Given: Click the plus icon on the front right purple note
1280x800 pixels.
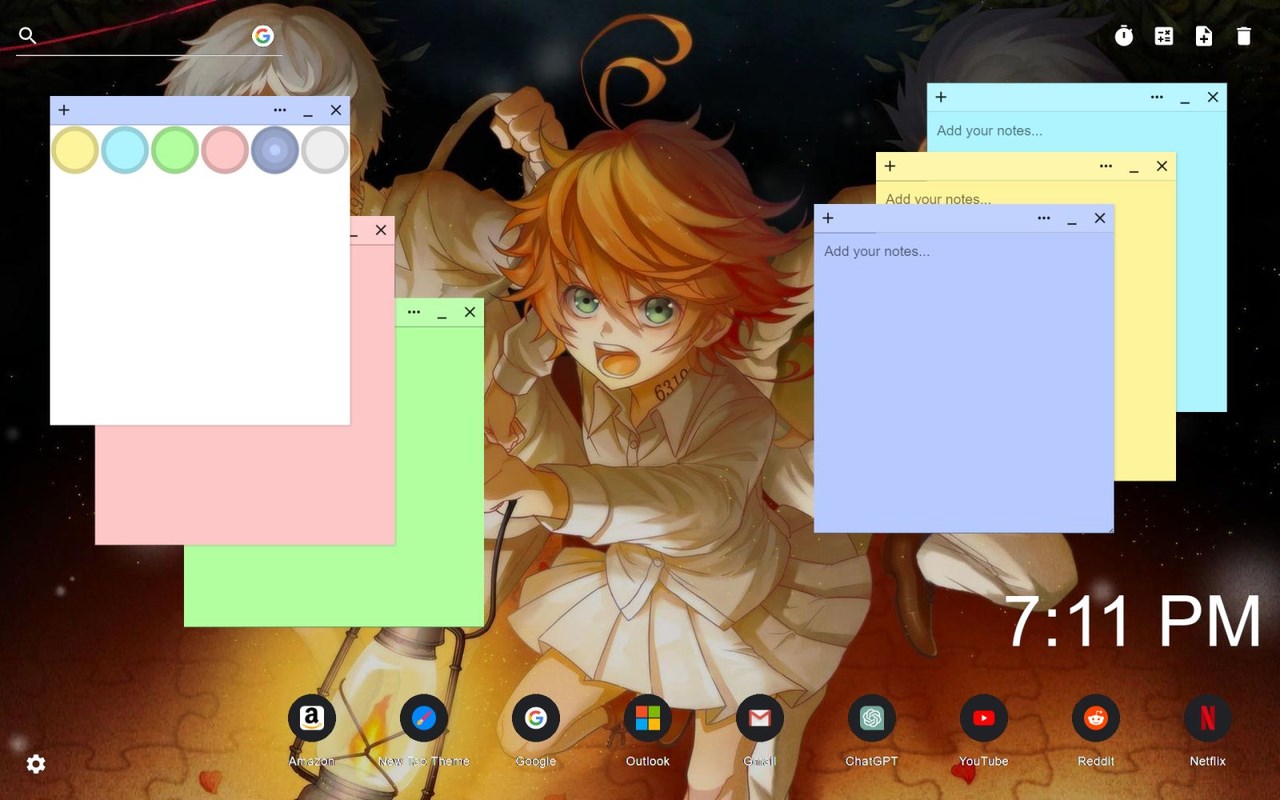Looking at the screenshot, I should [x=828, y=218].
